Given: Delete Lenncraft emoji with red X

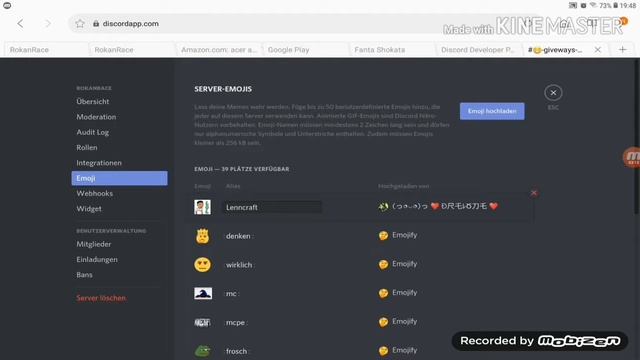Looking at the screenshot, I should point(533,193).
